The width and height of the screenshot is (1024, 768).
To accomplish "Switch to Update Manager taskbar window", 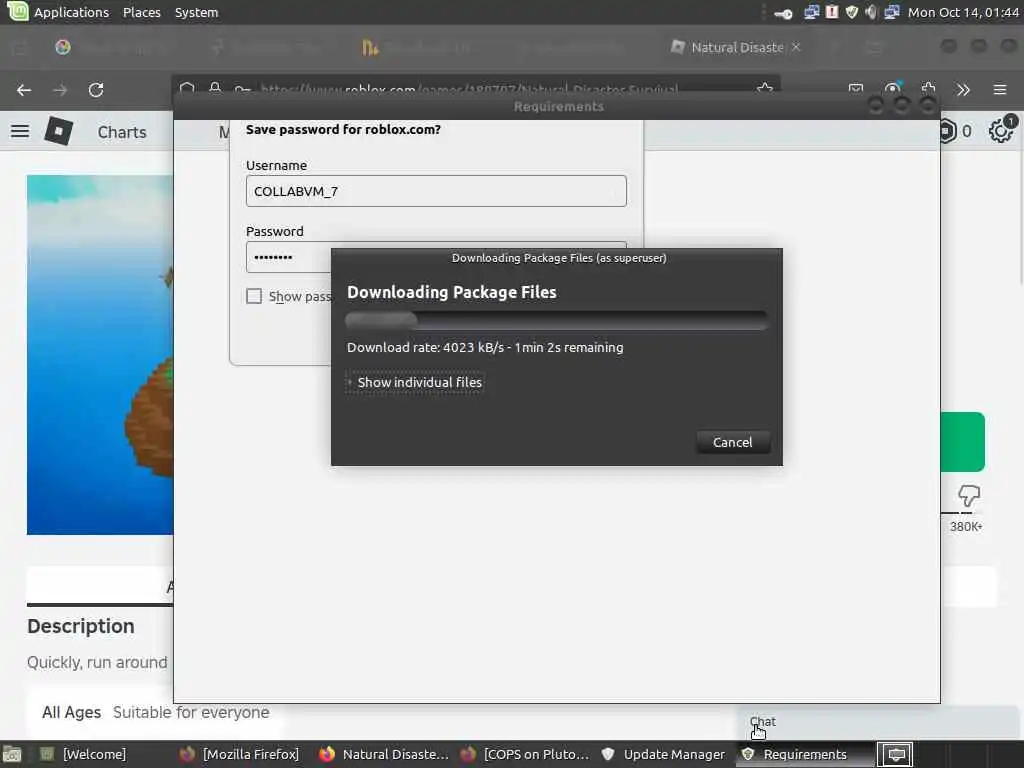I will tap(664, 754).
